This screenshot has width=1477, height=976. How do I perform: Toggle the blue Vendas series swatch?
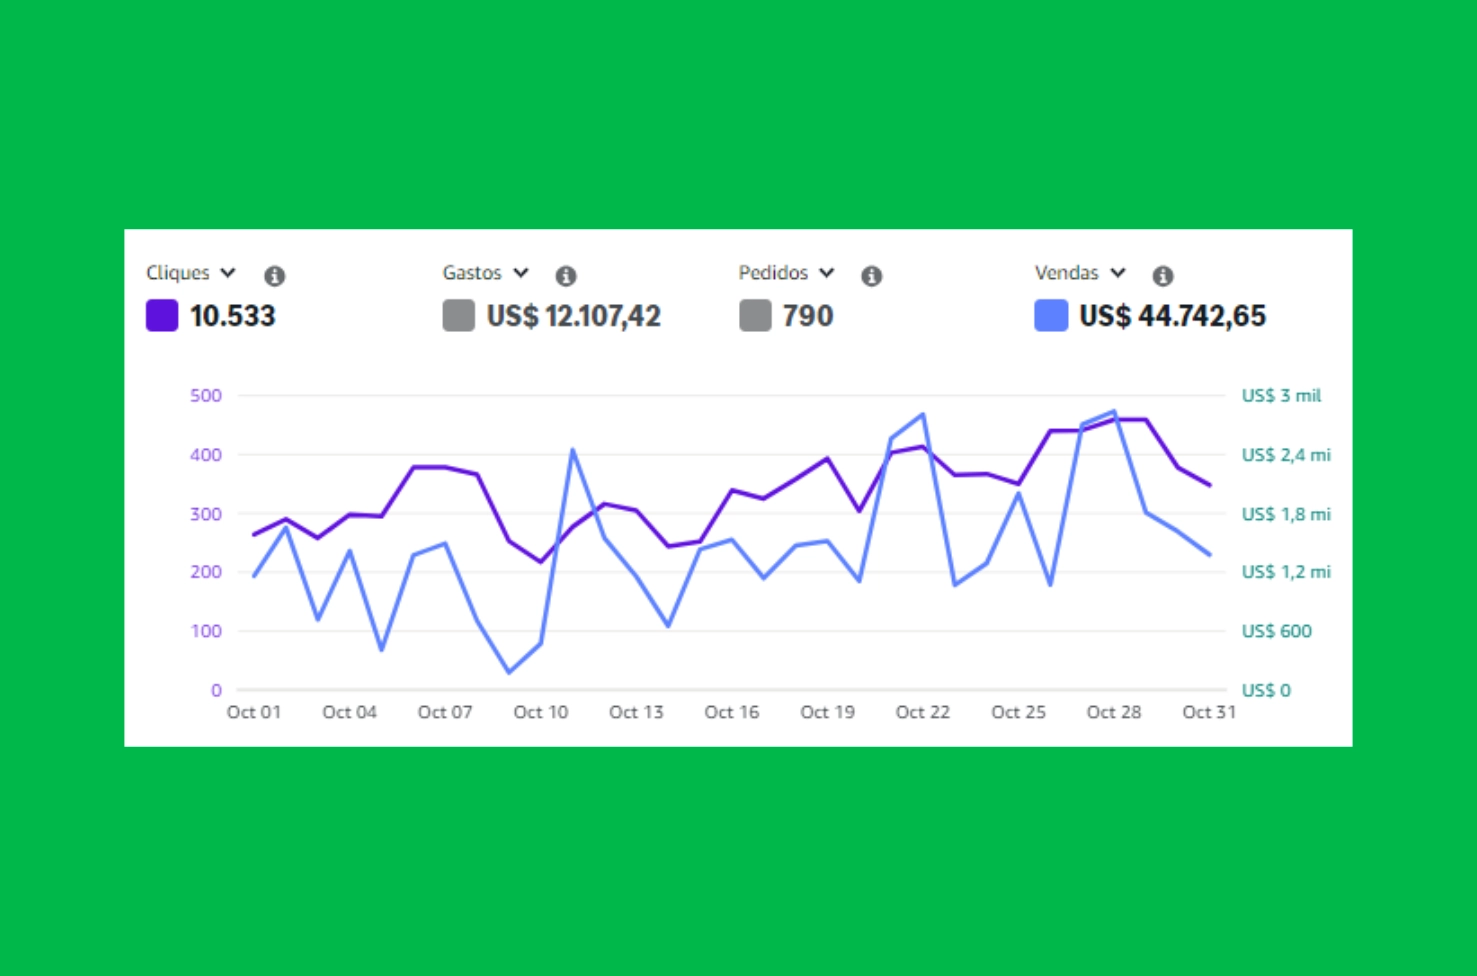pos(1051,316)
